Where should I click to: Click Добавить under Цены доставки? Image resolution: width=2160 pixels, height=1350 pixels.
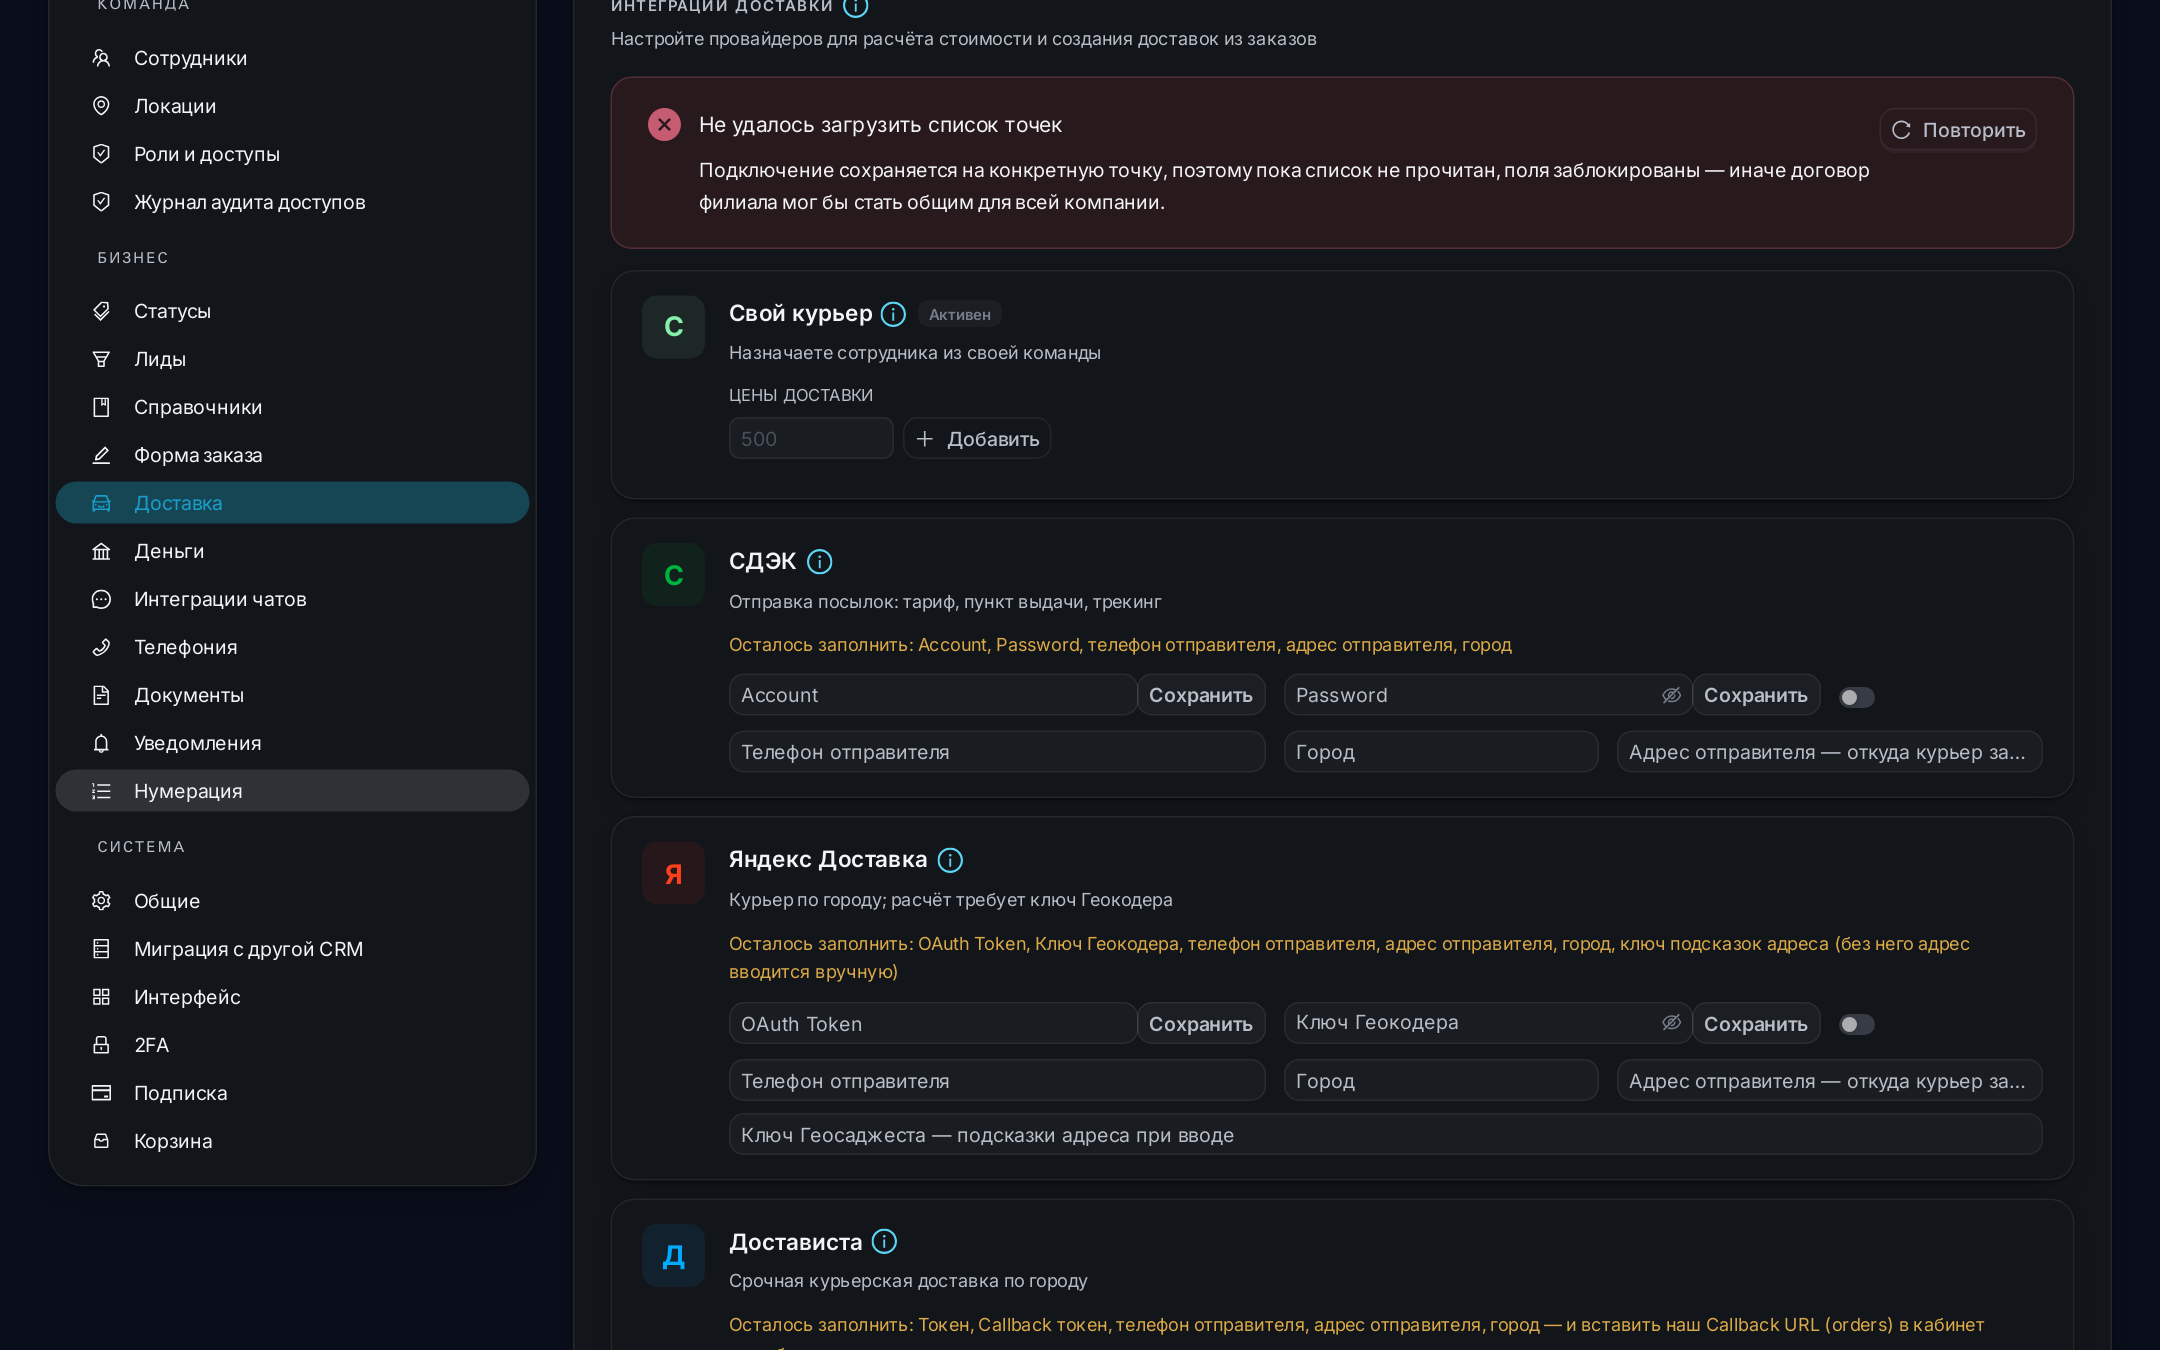pyautogui.click(x=977, y=439)
